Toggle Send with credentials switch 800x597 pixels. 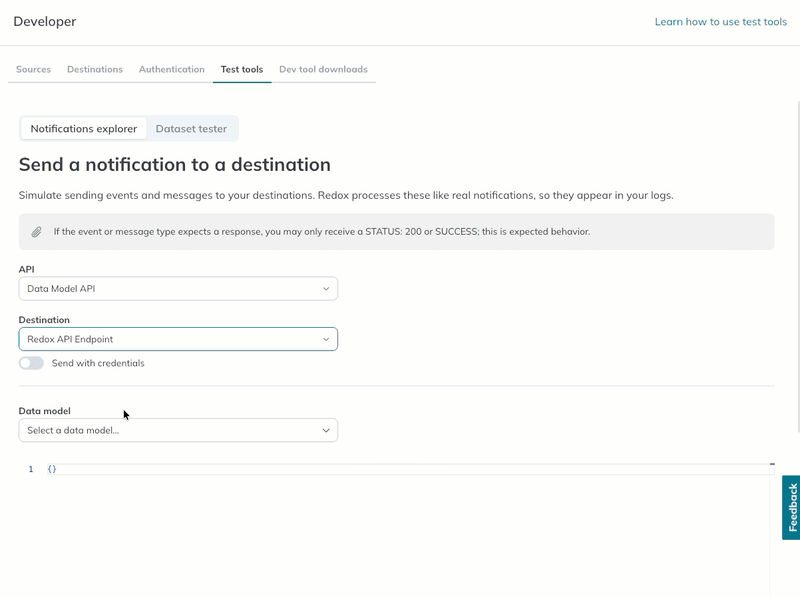(x=31, y=363)
